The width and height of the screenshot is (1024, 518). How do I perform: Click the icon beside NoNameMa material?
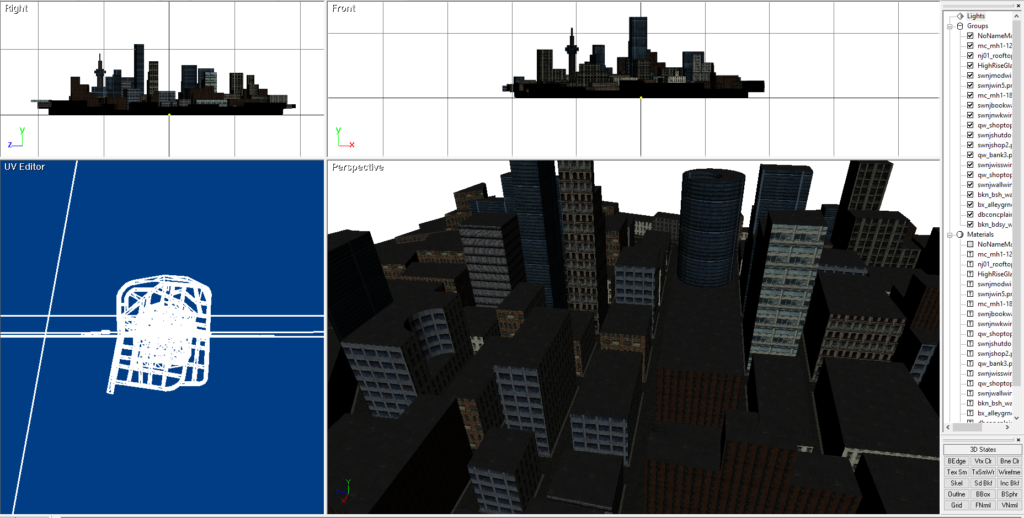(970, 244)
